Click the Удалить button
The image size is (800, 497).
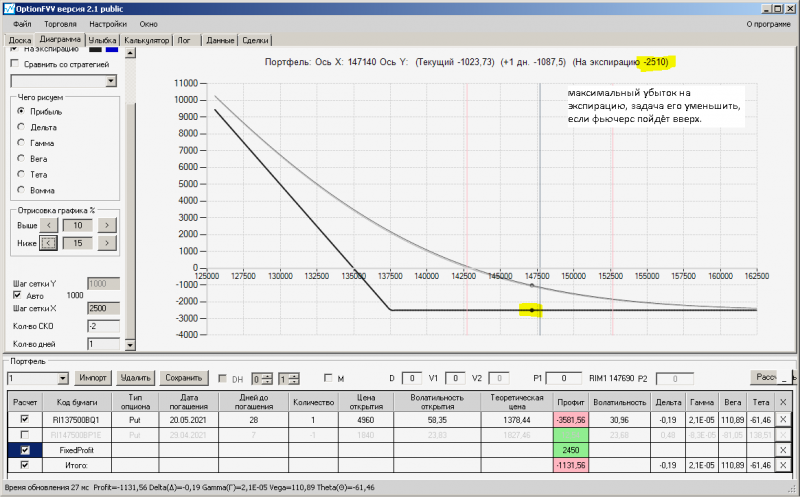136,378
